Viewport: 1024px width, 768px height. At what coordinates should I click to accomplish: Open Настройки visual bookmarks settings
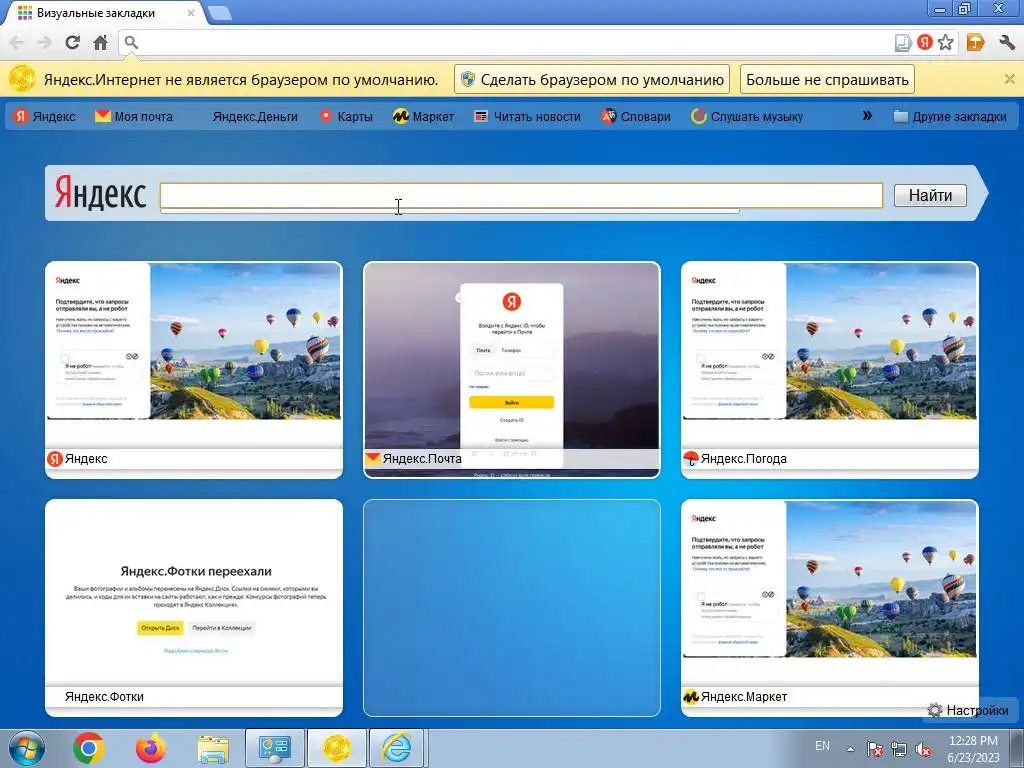968,711
